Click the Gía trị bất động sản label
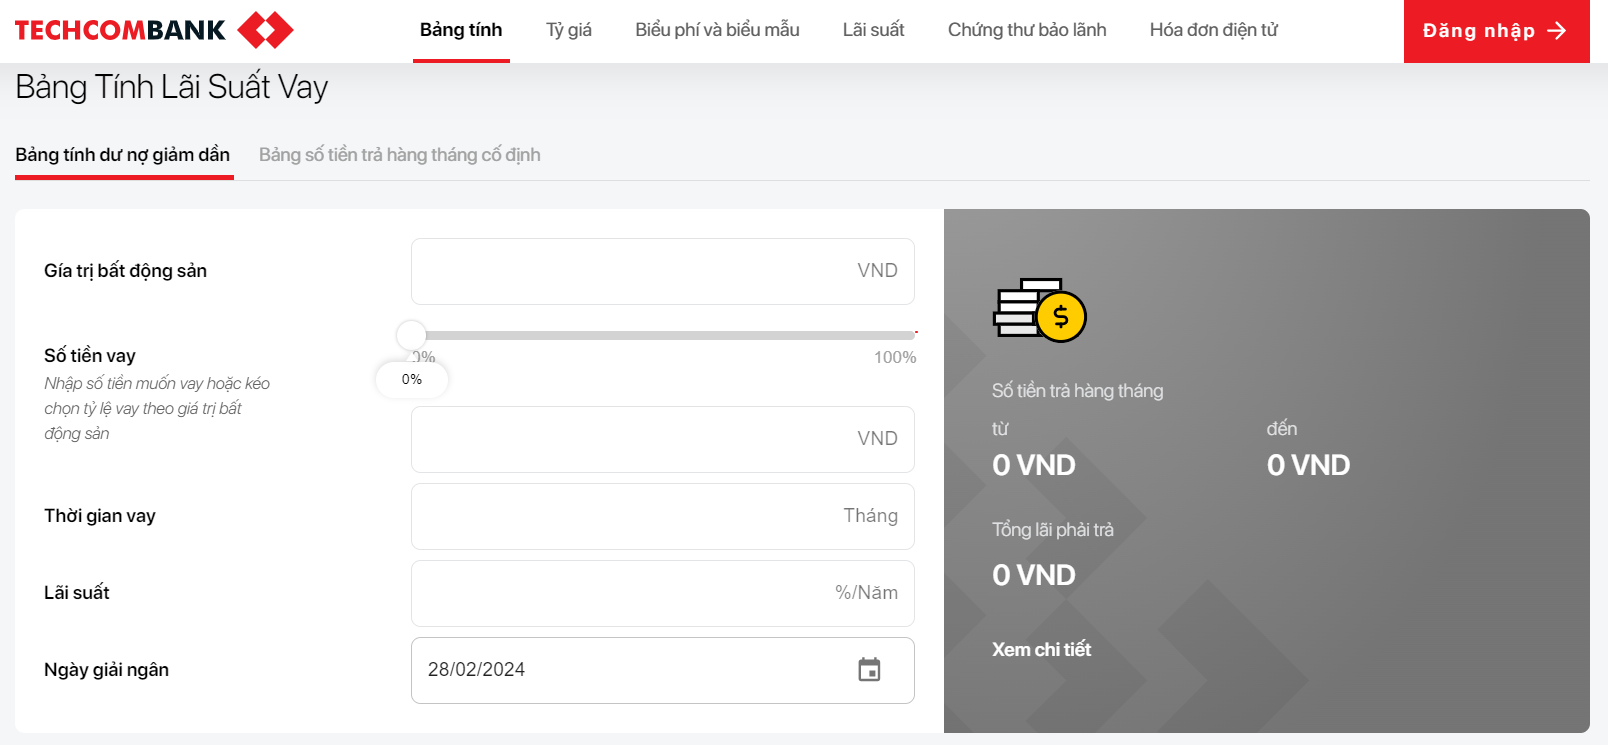1608x745 pixels. coord(125,271)
